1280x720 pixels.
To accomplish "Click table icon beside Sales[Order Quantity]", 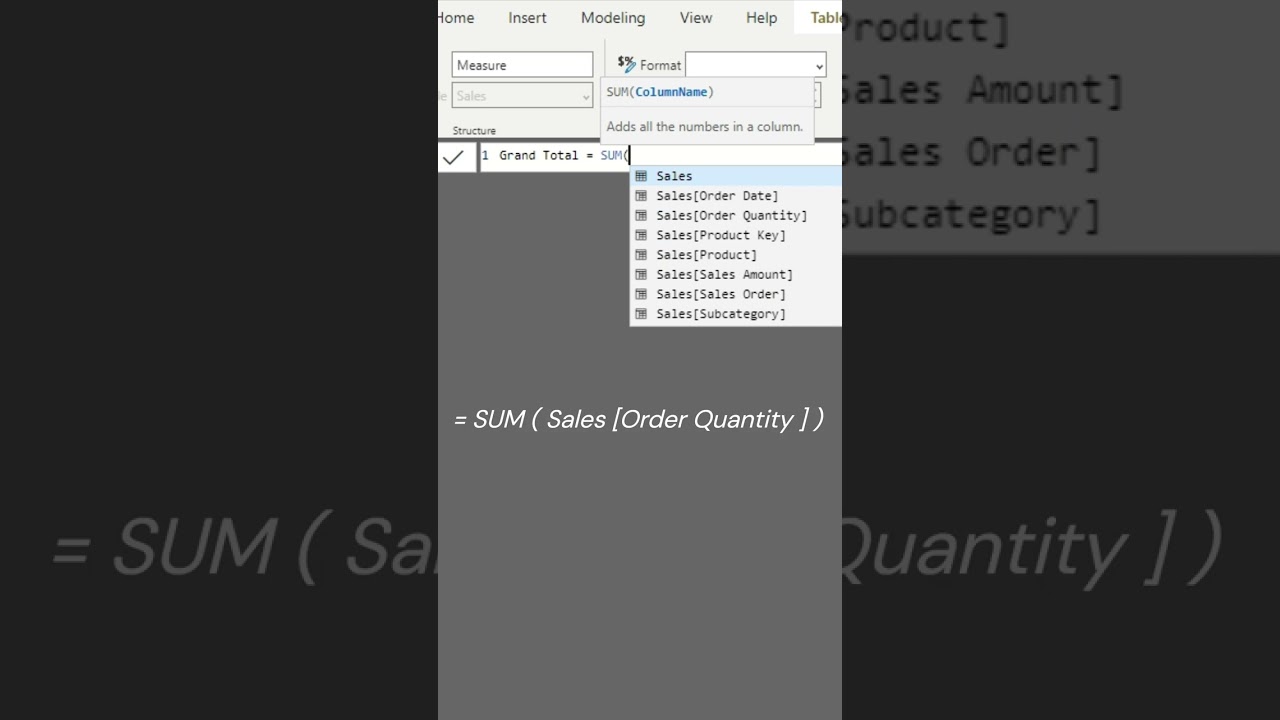I will click(x=641, y=215).
